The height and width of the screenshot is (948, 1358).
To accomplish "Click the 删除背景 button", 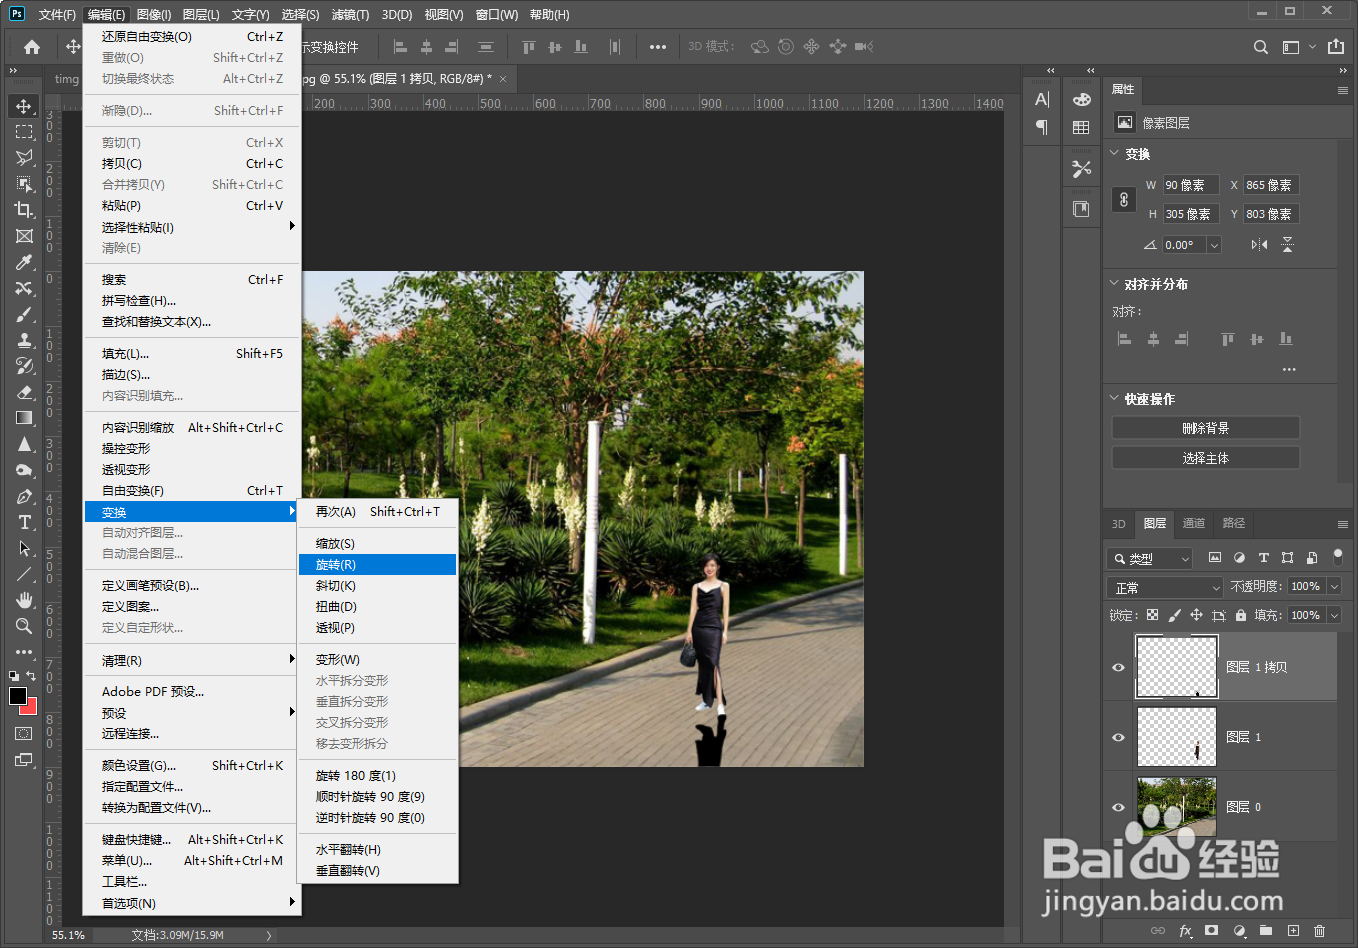I will tap(1206, 428).
